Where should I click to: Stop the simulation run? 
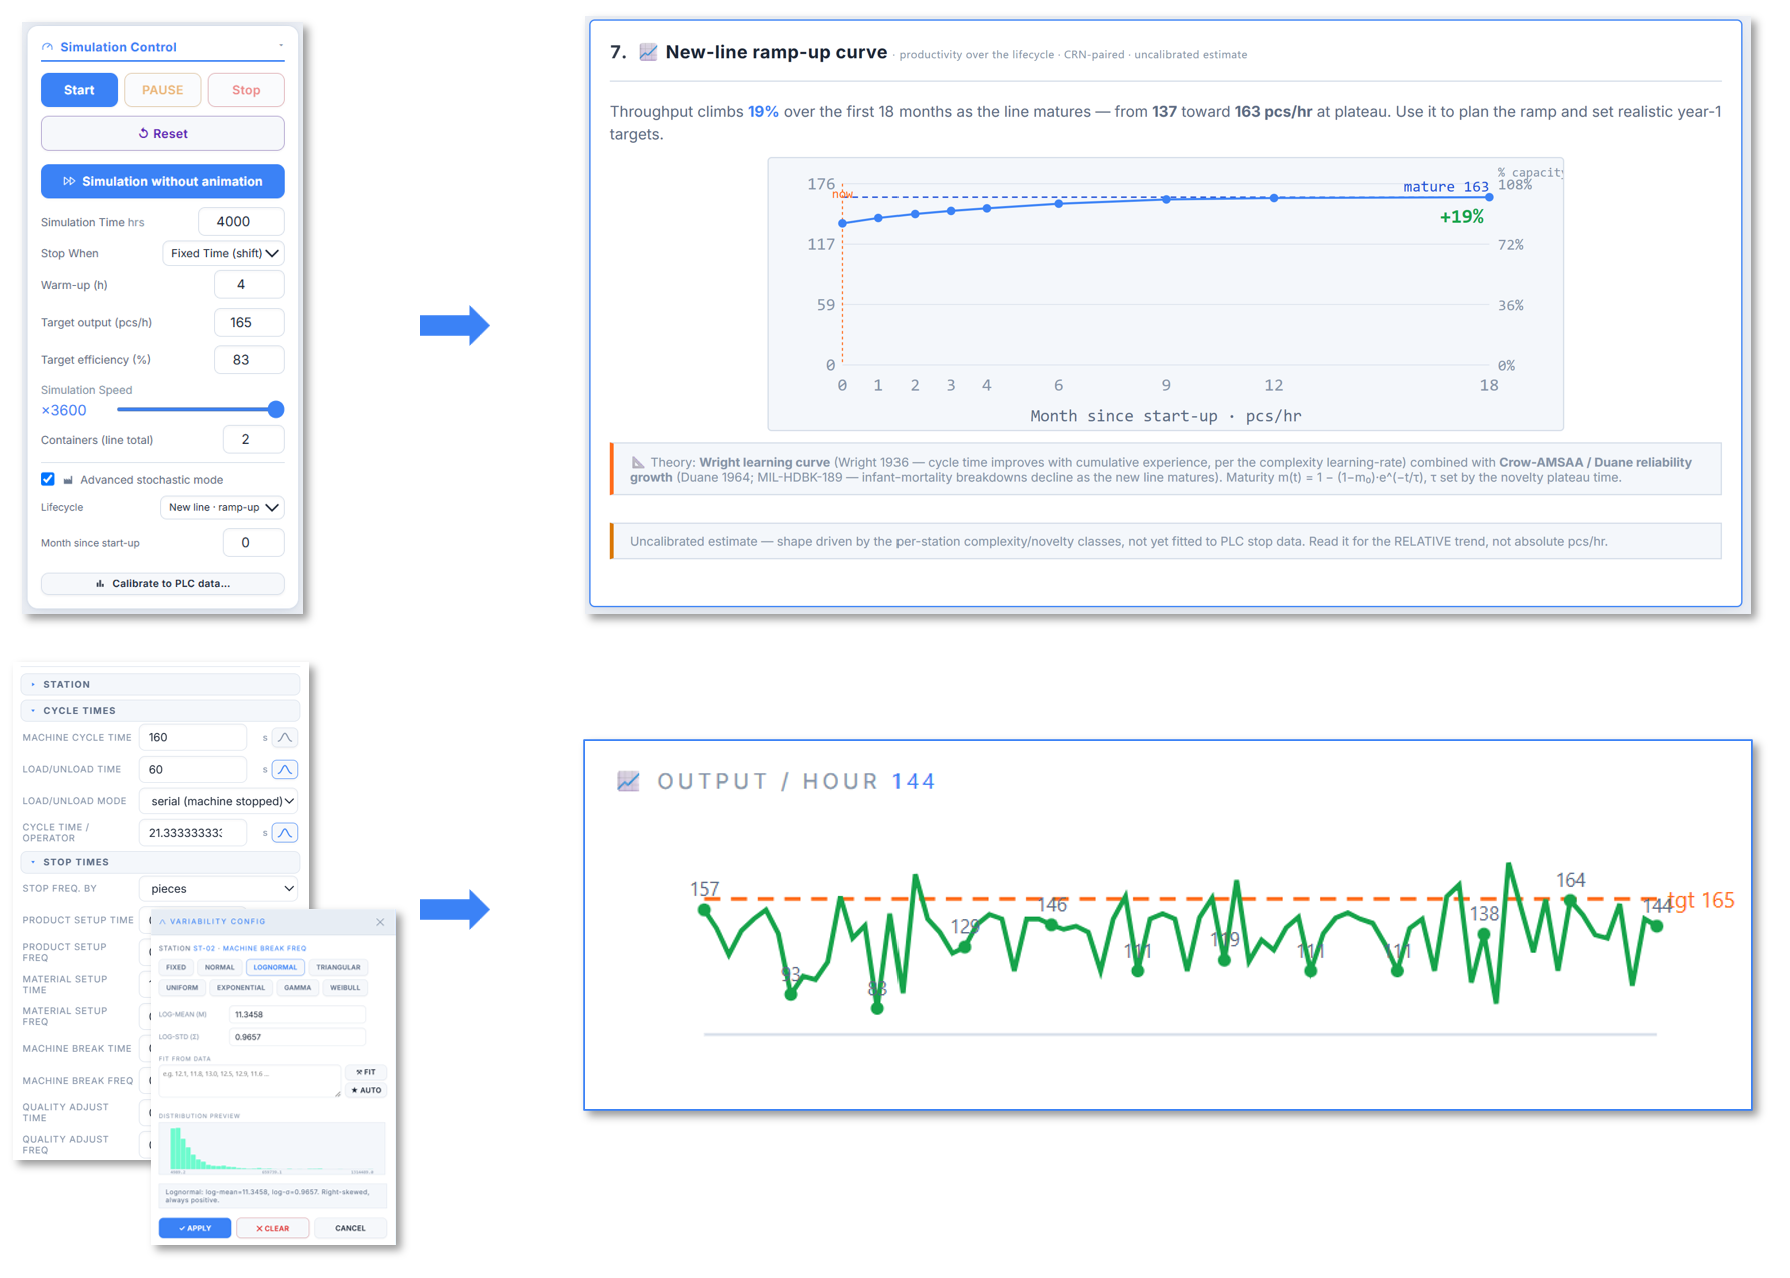pyautogui.click(x=246, y=90)
